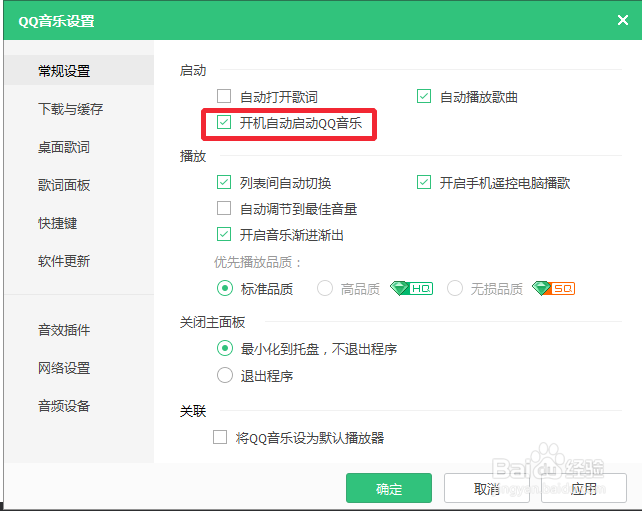
Task: Select 最小化到托盘，不退出程序 radio
Action: (225, 348)
